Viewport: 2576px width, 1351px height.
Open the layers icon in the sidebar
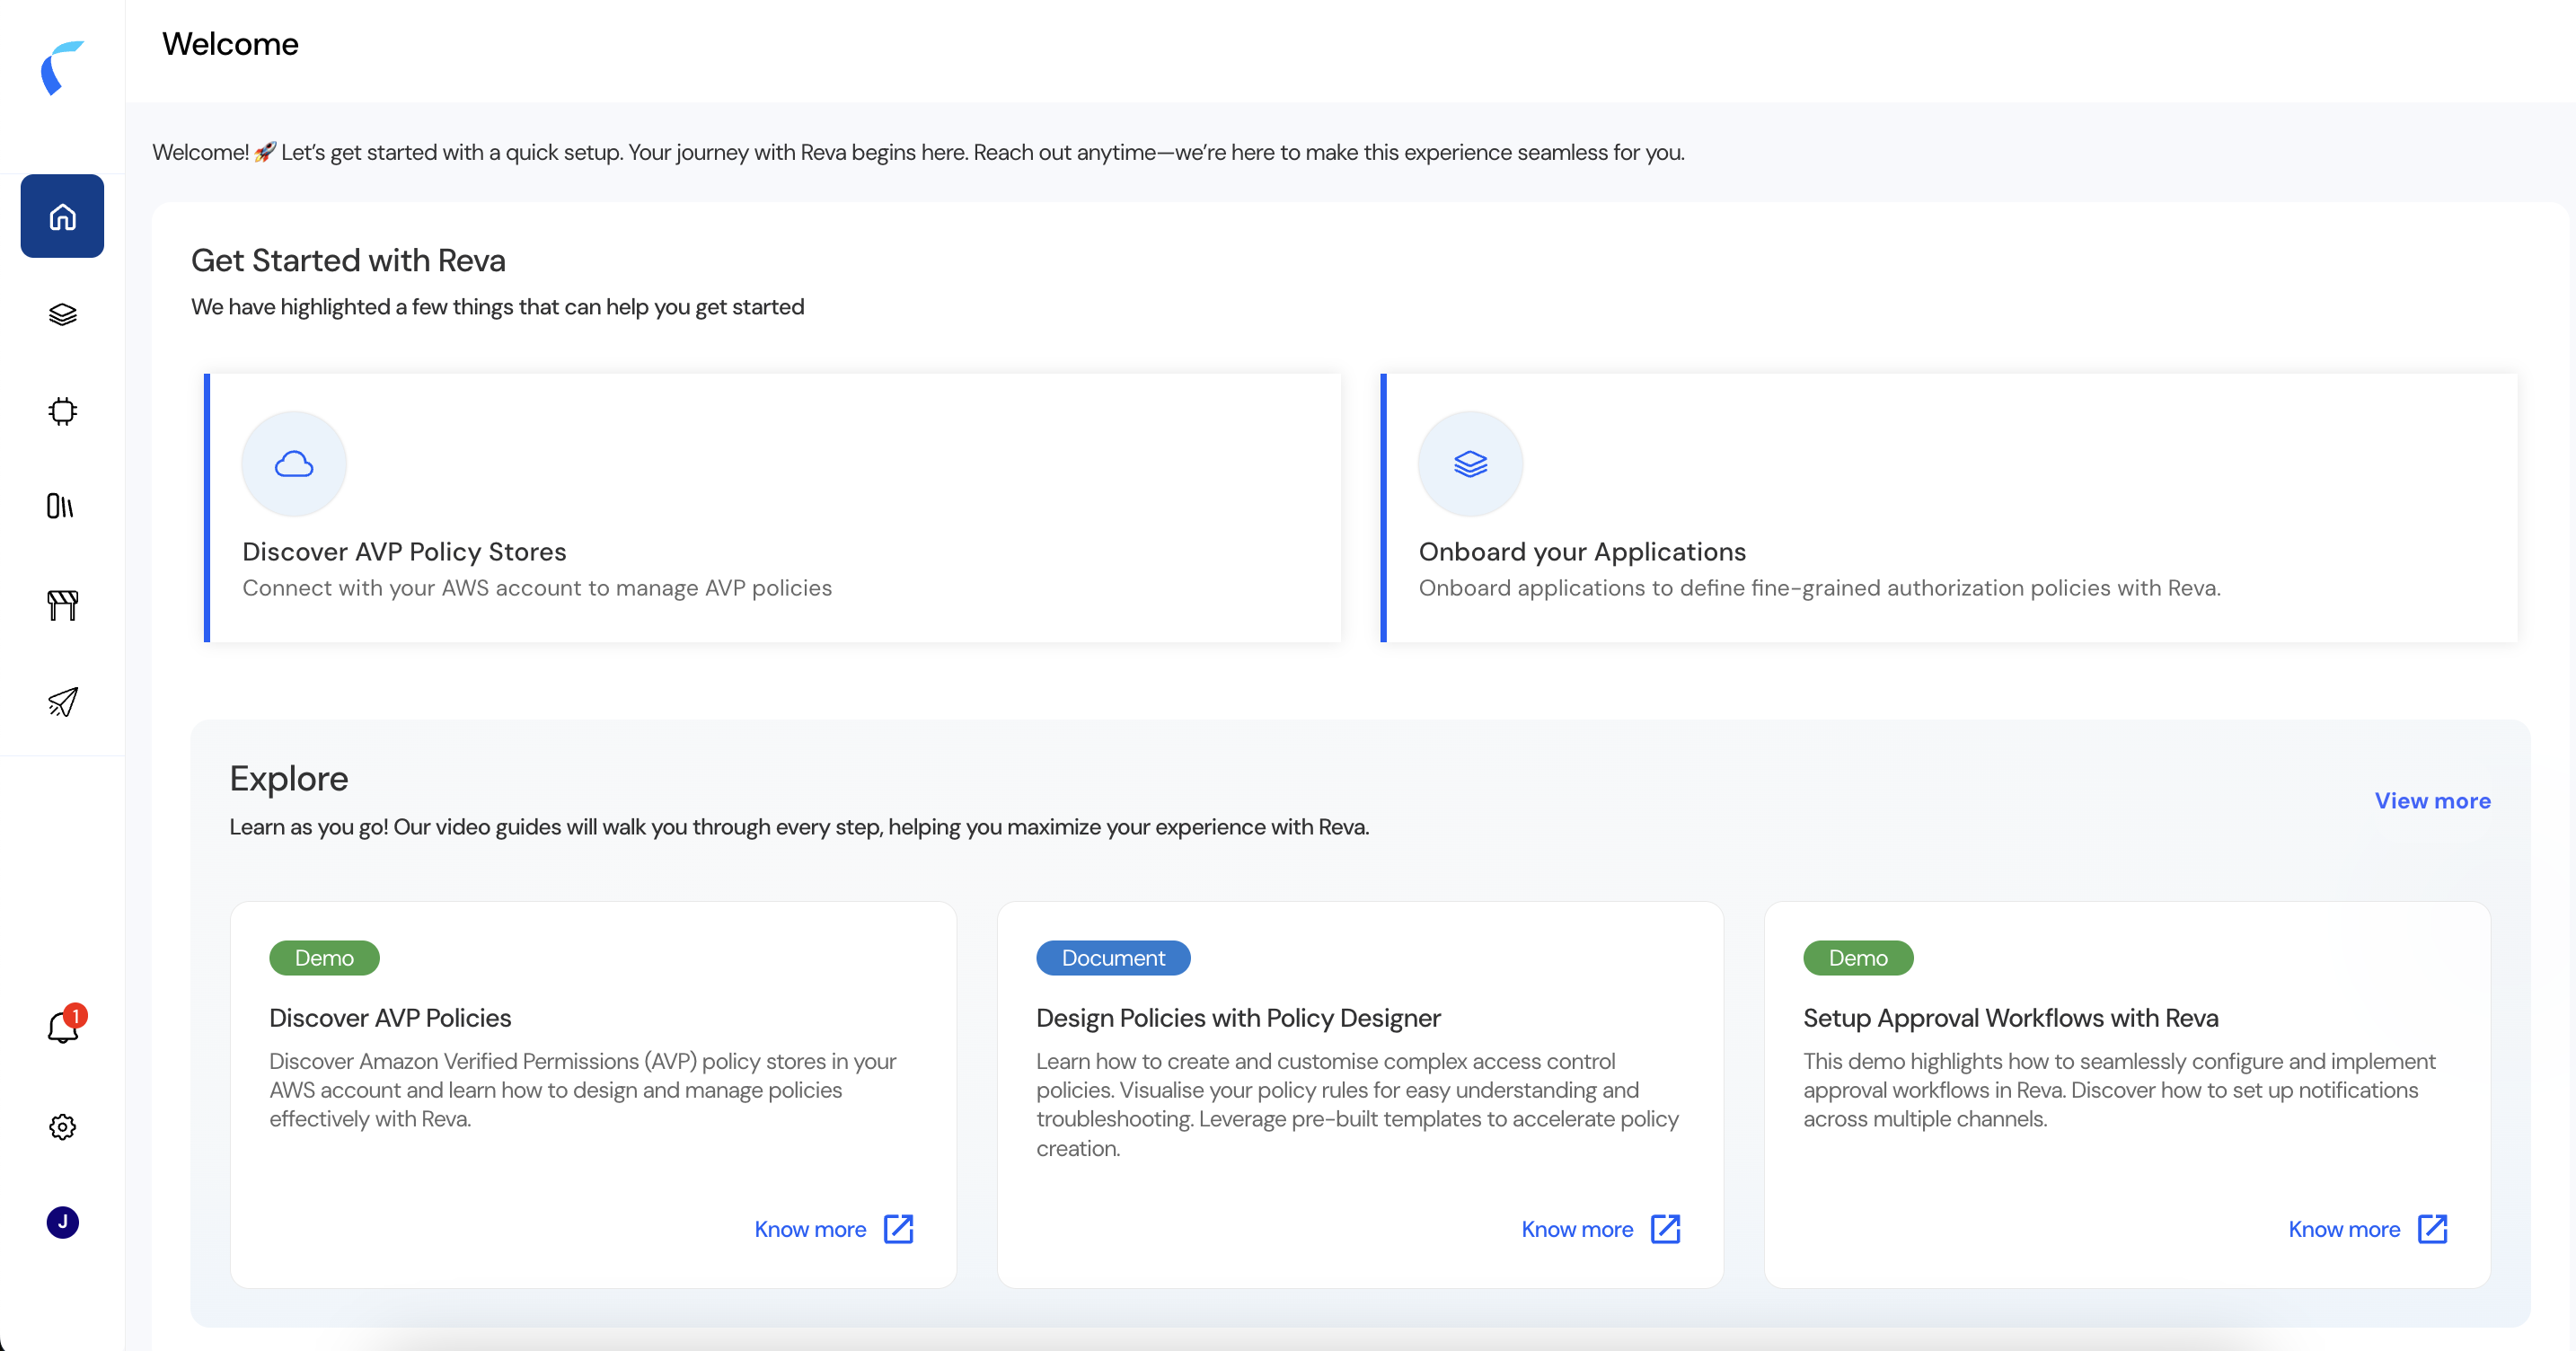[x=62, y=314]
